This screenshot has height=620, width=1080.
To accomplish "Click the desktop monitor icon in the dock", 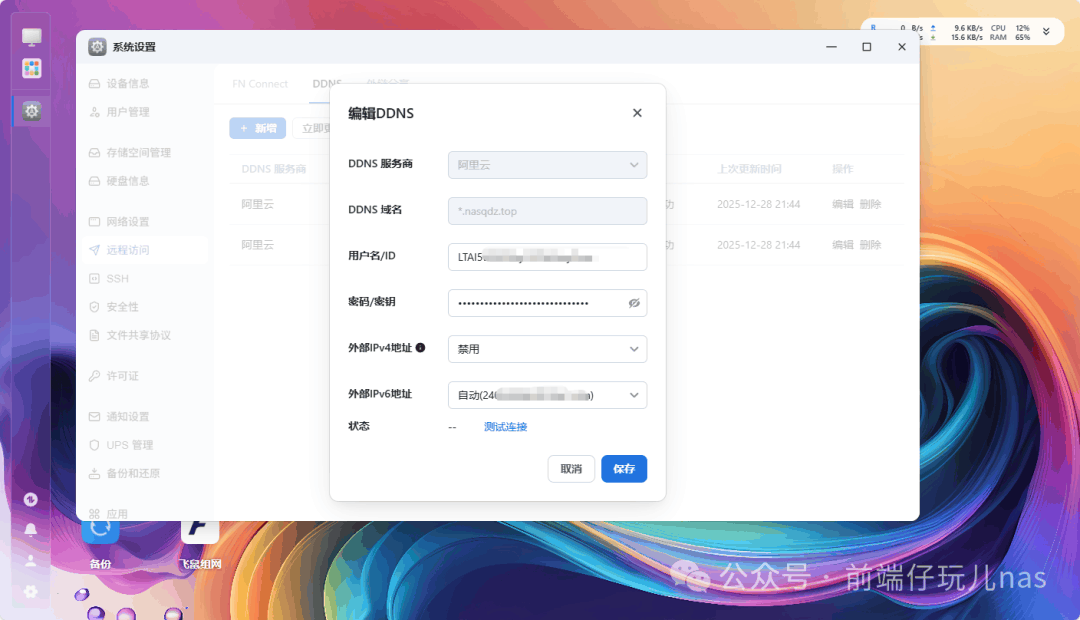I will pyautogui.click(x=32, y=37).
